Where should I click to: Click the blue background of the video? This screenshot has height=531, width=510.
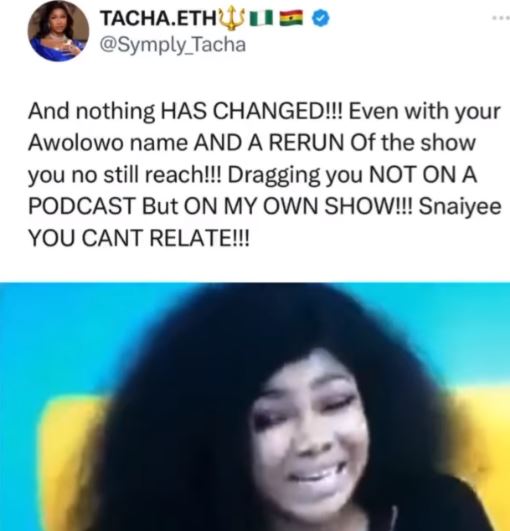pyautogui.click(x=51, y=339)
